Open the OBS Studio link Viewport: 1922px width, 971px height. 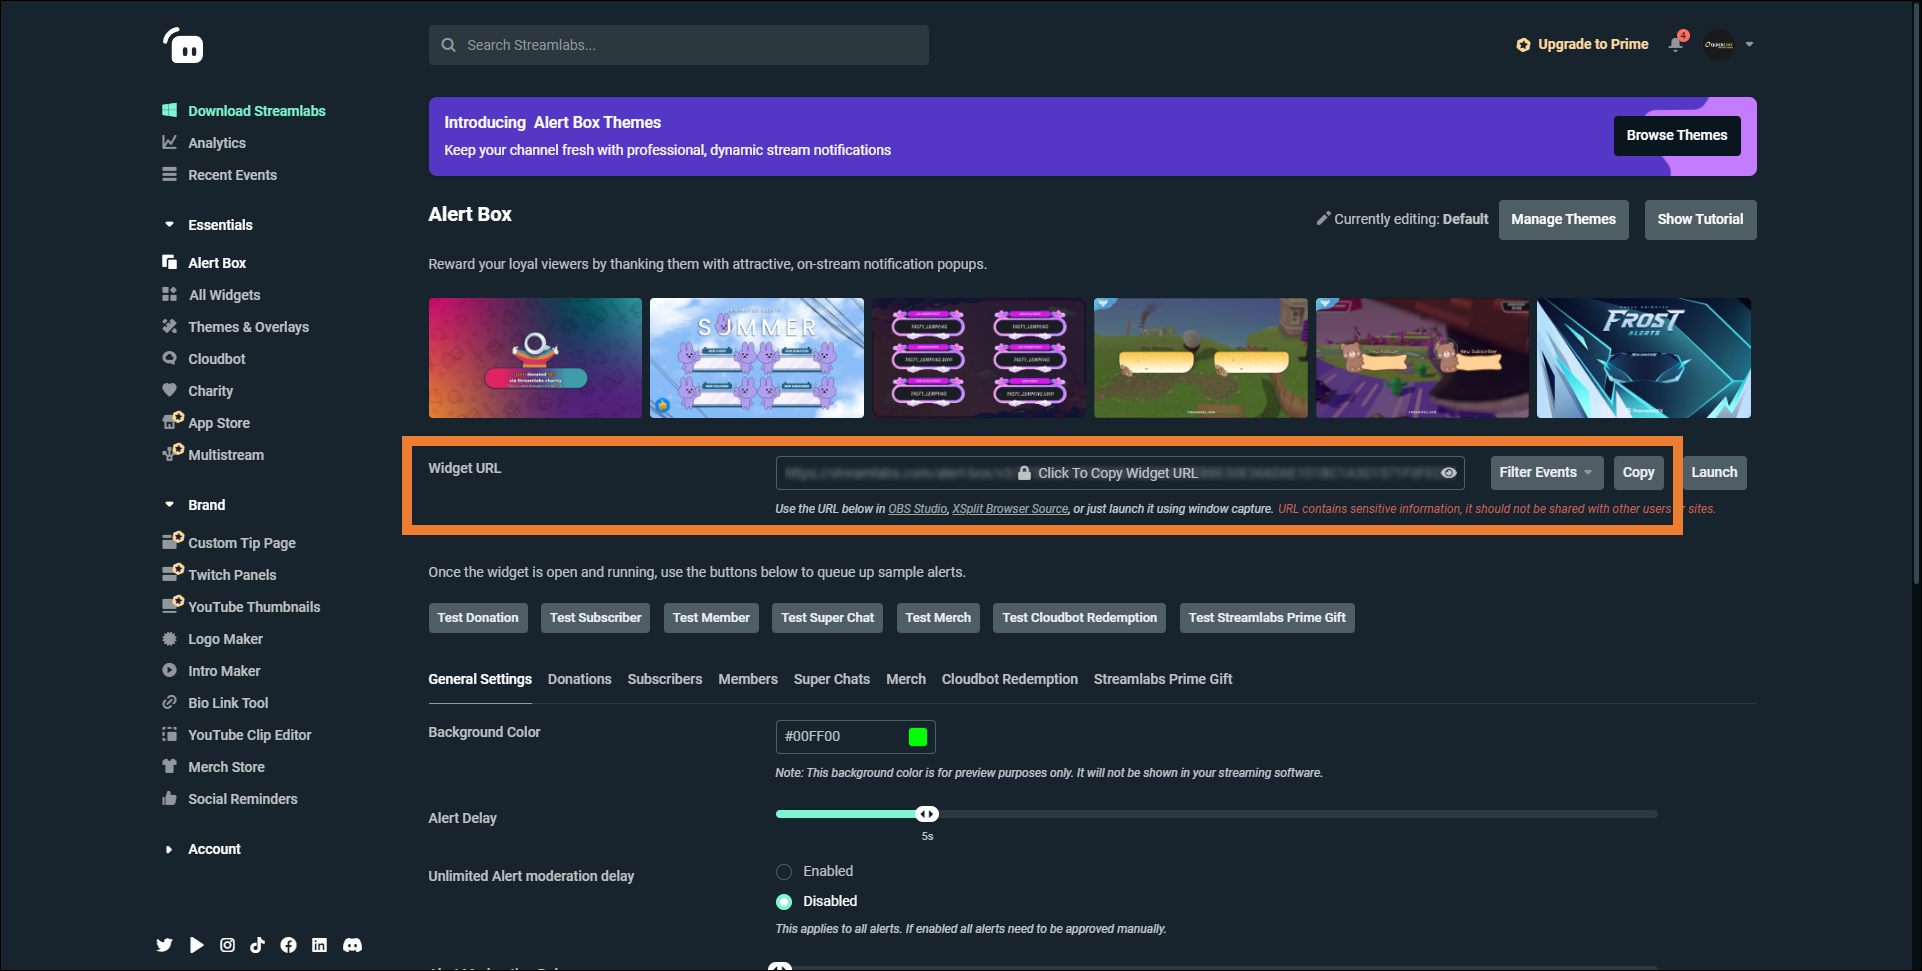(x=917, y=509)
